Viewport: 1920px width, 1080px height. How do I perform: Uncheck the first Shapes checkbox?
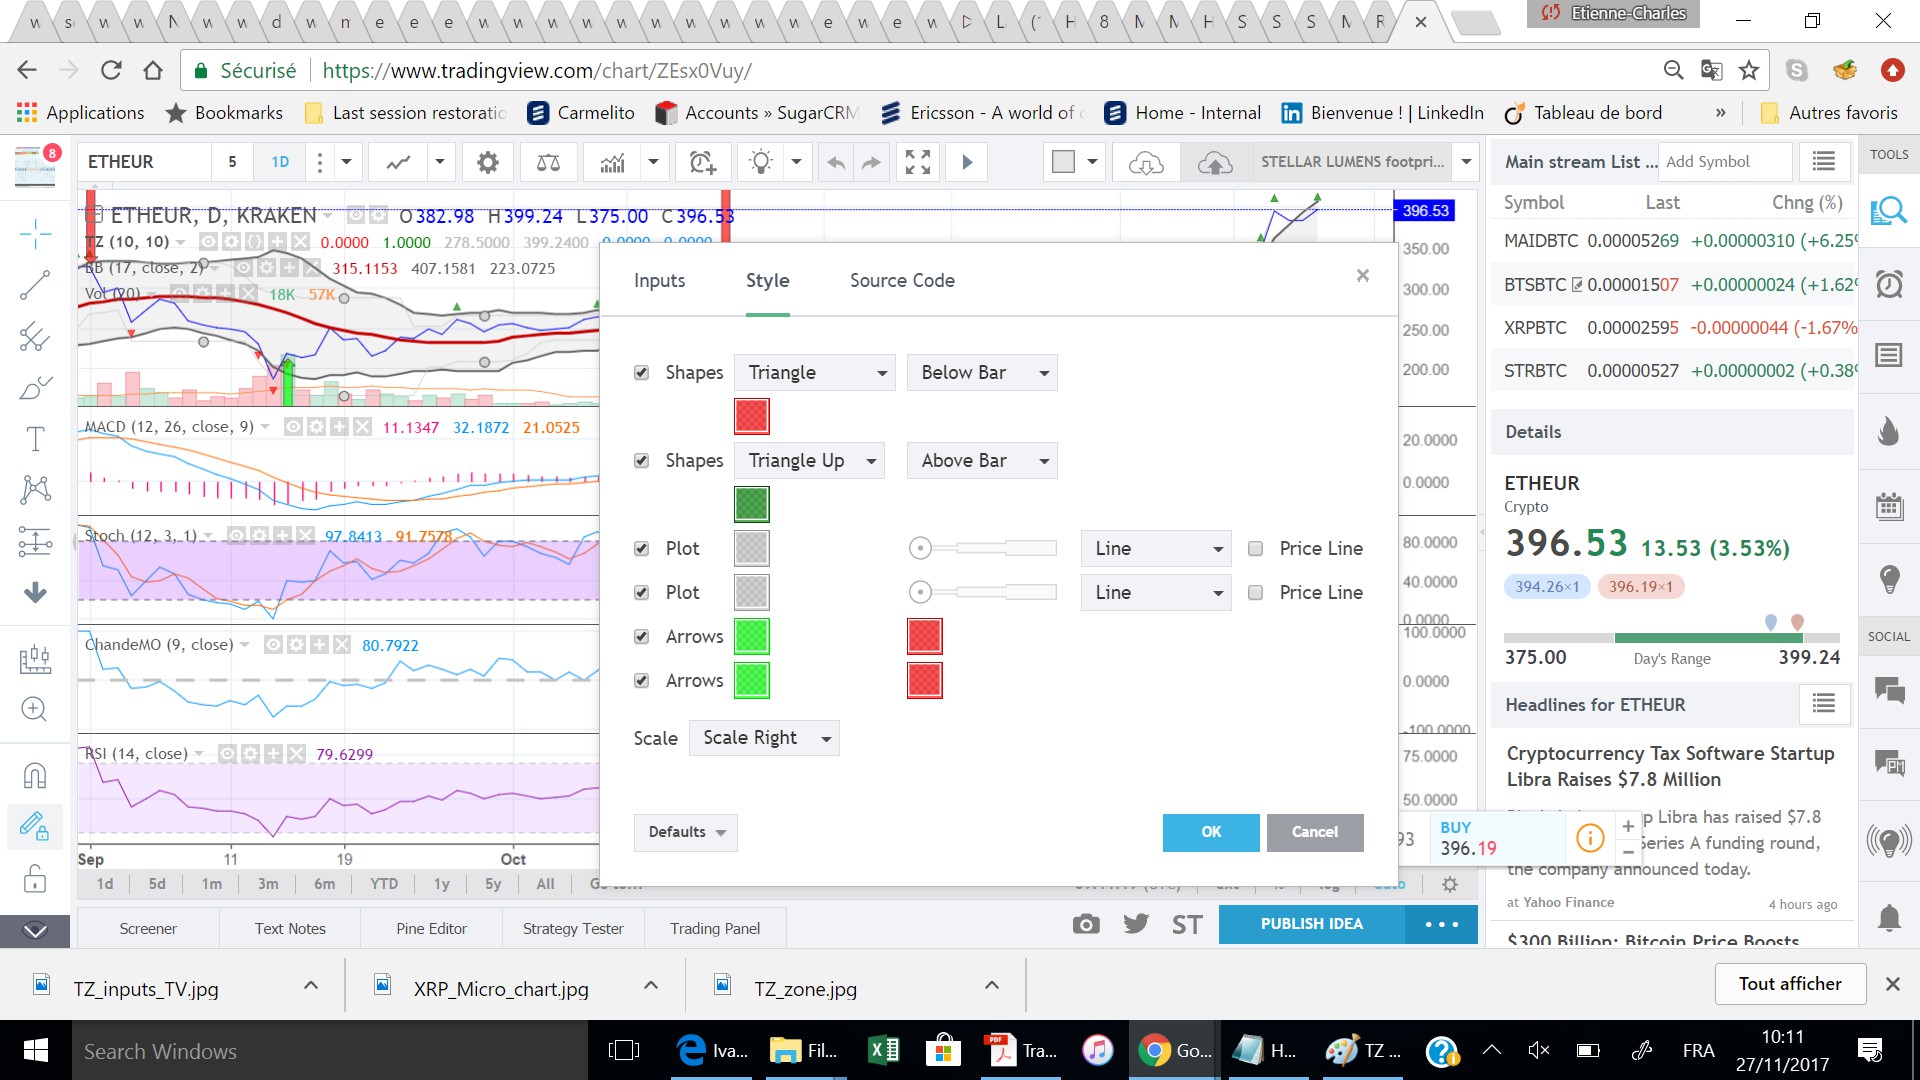point(642,373)
